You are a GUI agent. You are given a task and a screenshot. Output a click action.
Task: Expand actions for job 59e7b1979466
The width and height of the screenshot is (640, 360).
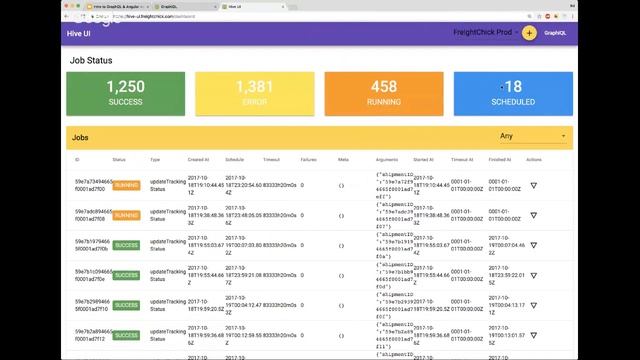[x=533, y=245]
